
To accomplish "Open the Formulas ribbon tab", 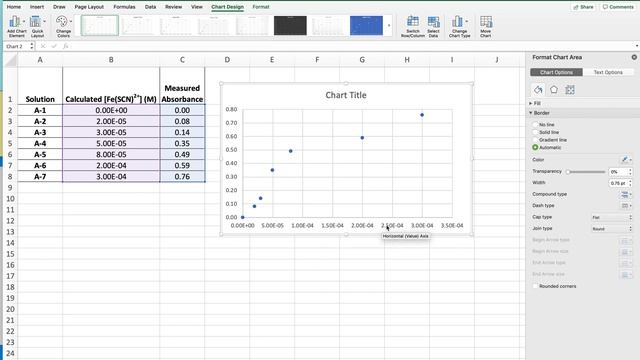I will (124, 7).
